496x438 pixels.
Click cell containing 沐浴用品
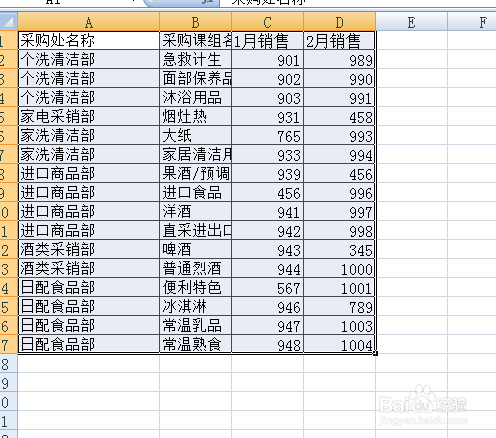point(196,98)
